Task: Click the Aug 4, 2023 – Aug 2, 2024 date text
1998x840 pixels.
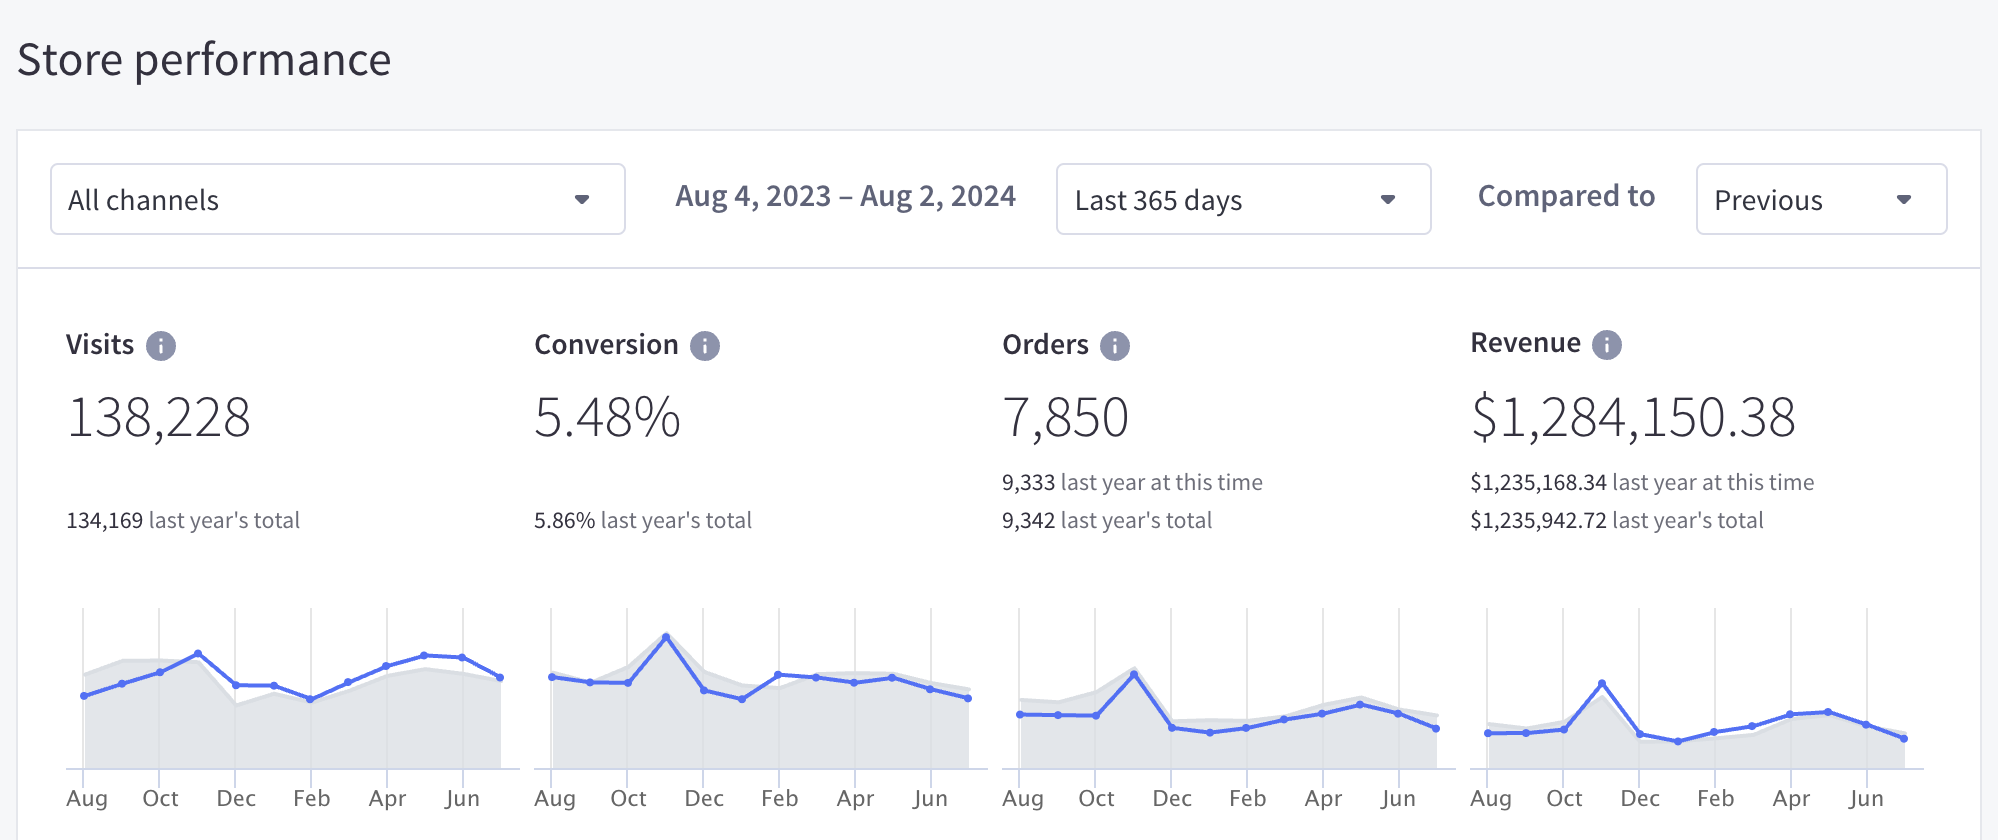Action: [x=845, y=196]
